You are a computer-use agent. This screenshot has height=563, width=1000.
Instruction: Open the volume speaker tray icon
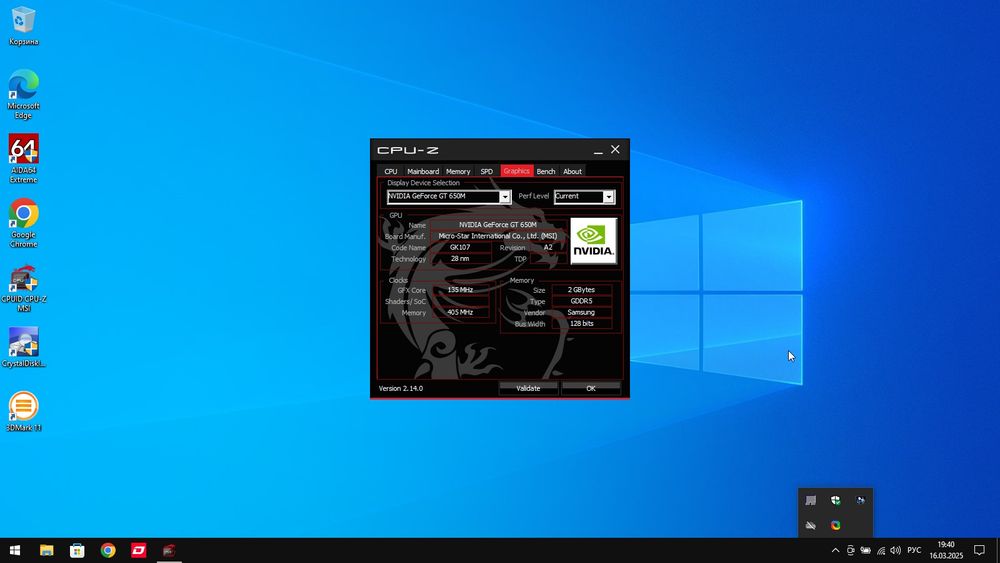(895, 550)
